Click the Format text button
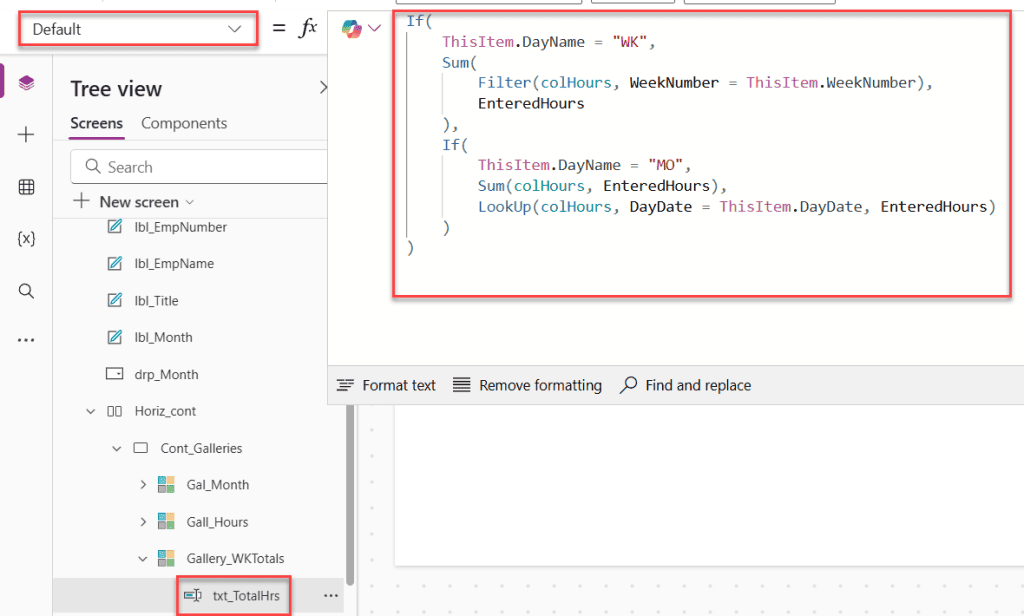Screen dimensions: 1024x616 (x=386, y=385)
